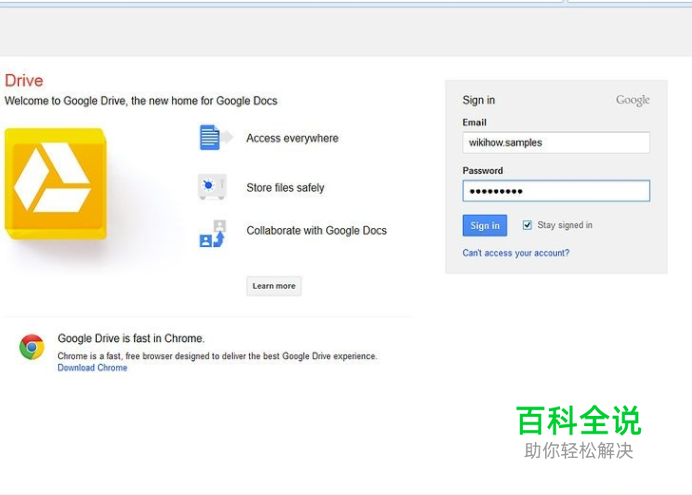Focus the Password input field

[556, 191]
